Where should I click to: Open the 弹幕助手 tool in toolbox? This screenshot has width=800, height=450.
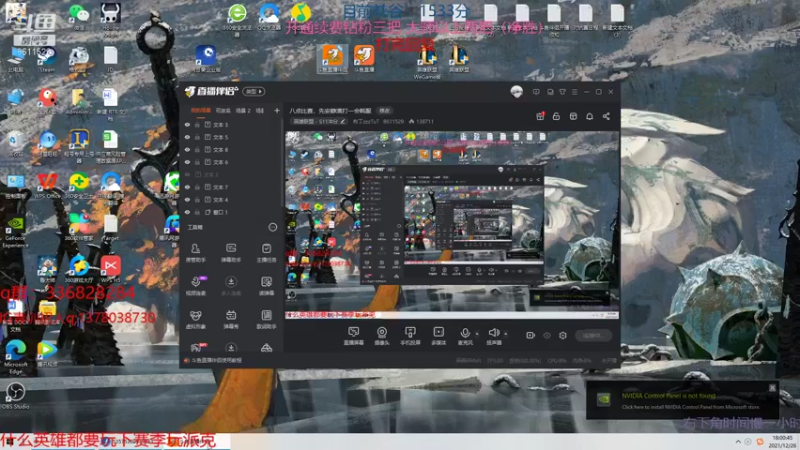pyautogui.click(x=231, y=253)
